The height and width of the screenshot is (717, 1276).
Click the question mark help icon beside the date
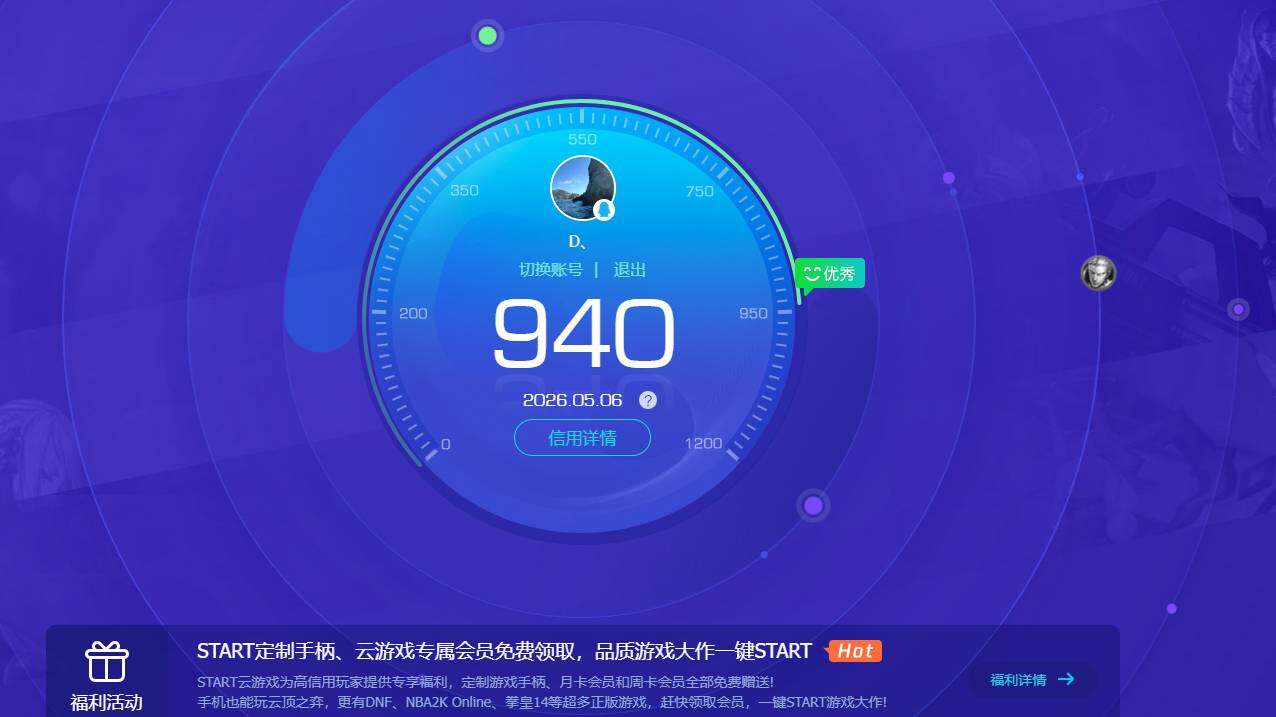648,400
